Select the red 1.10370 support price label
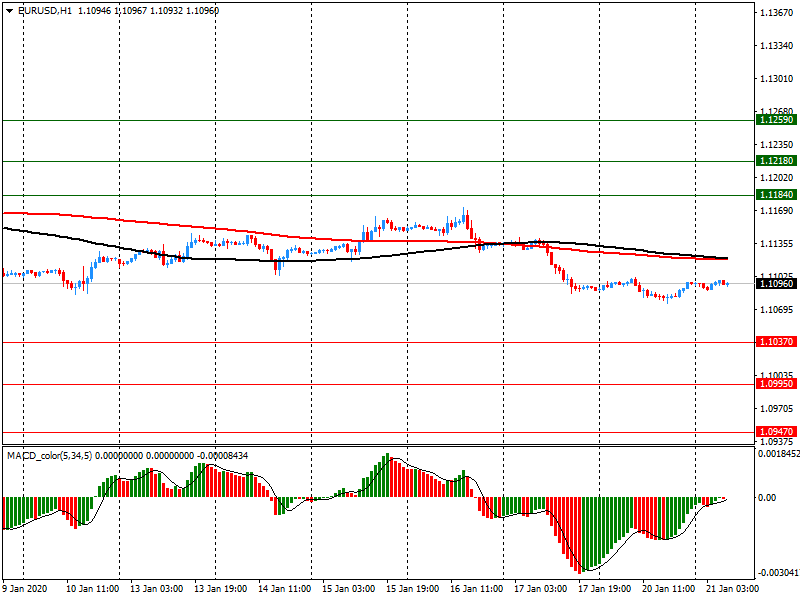 click(x=777, y=342)
